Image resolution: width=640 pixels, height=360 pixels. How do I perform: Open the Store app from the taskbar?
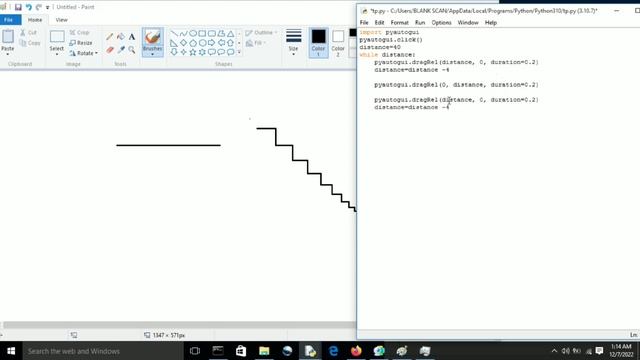[241, 351]
